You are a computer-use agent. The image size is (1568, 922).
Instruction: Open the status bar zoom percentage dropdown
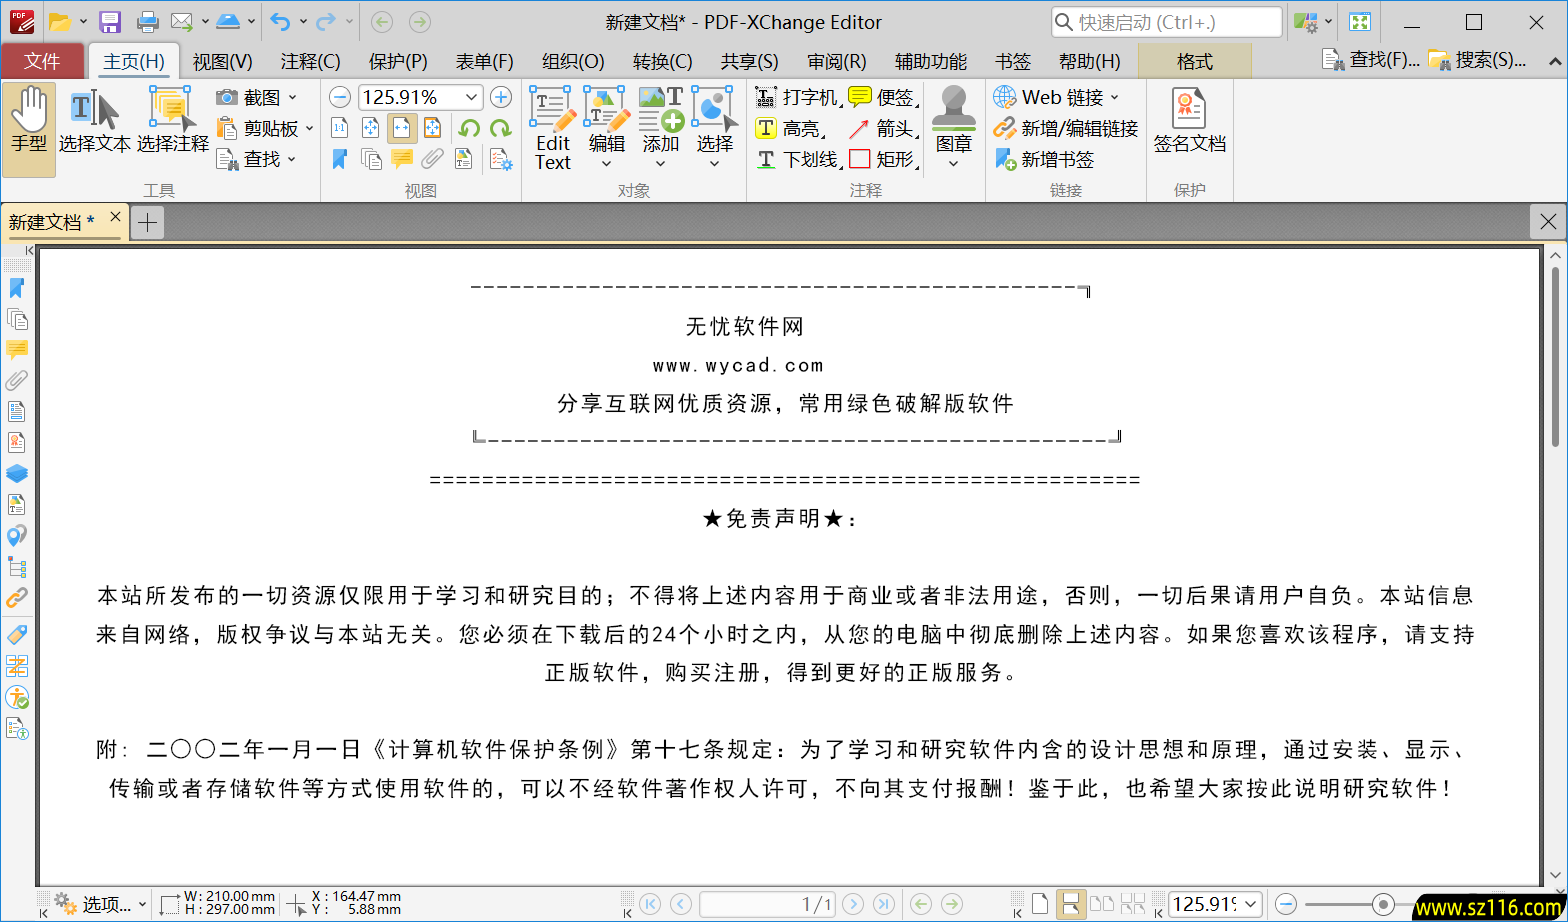pyautogui.click(x=1251, y=904)
